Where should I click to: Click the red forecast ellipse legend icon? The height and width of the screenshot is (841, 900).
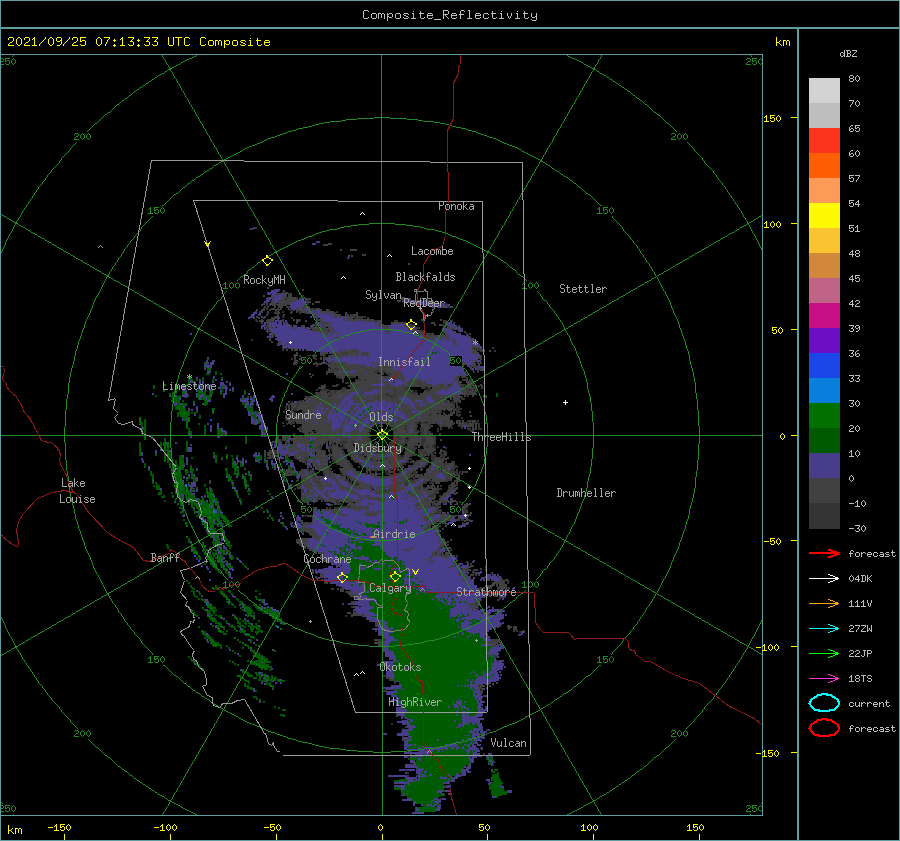[x=824, y=728]
